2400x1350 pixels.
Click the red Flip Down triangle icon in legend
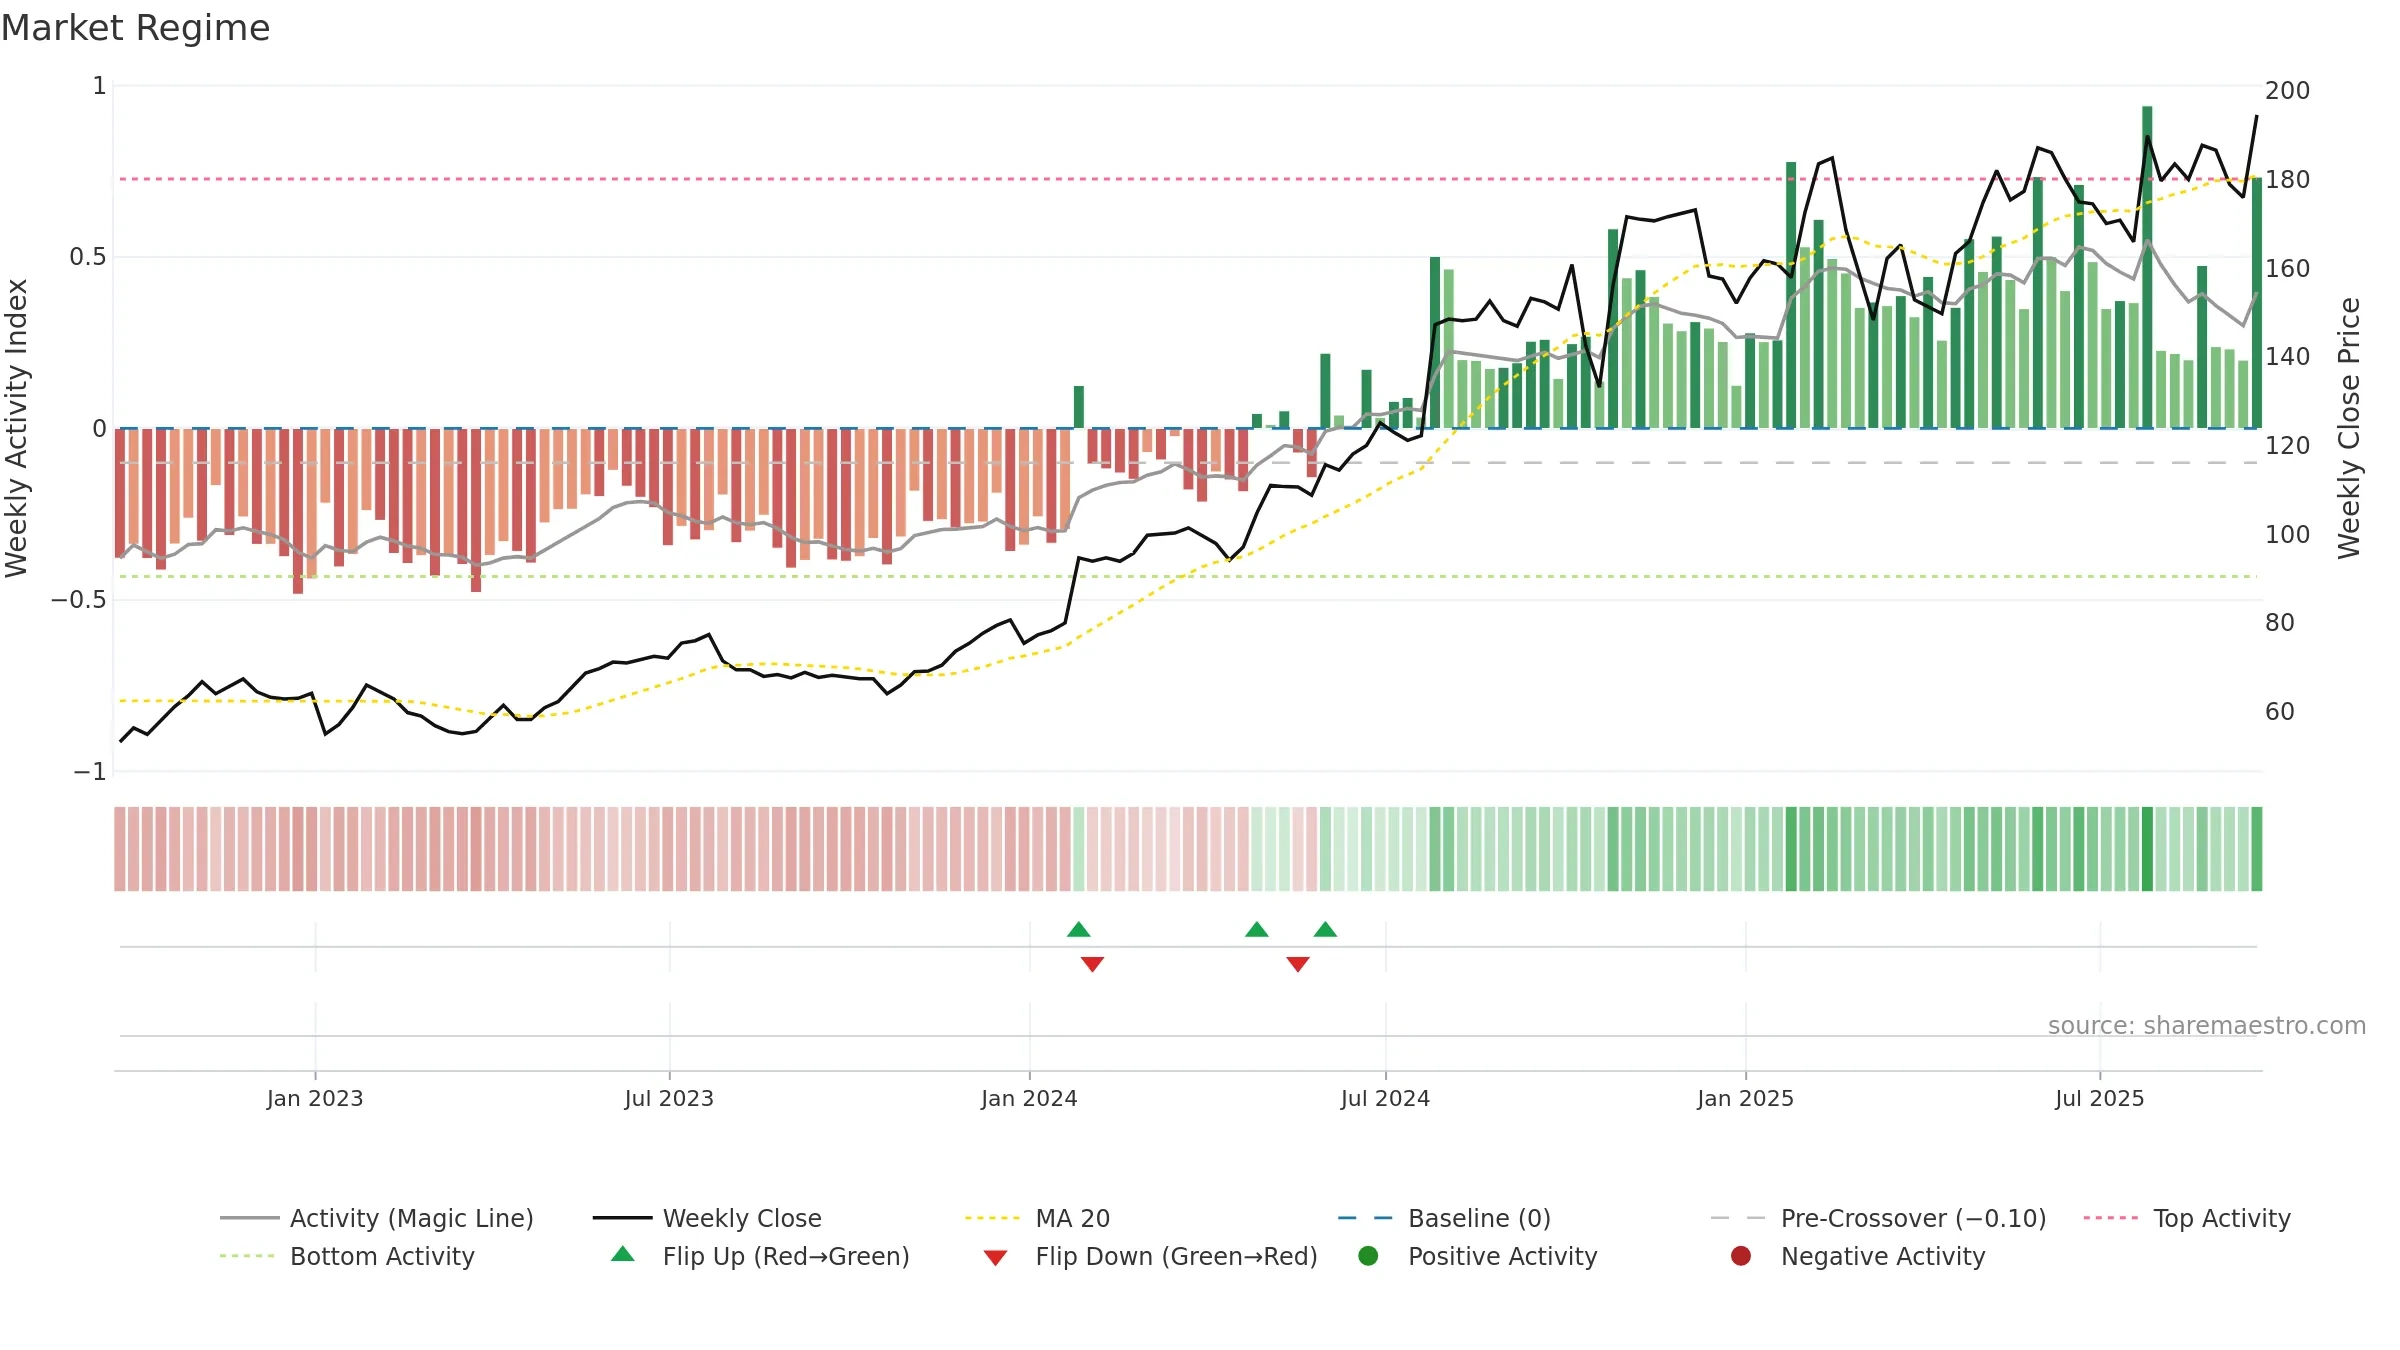point(995,1258)
